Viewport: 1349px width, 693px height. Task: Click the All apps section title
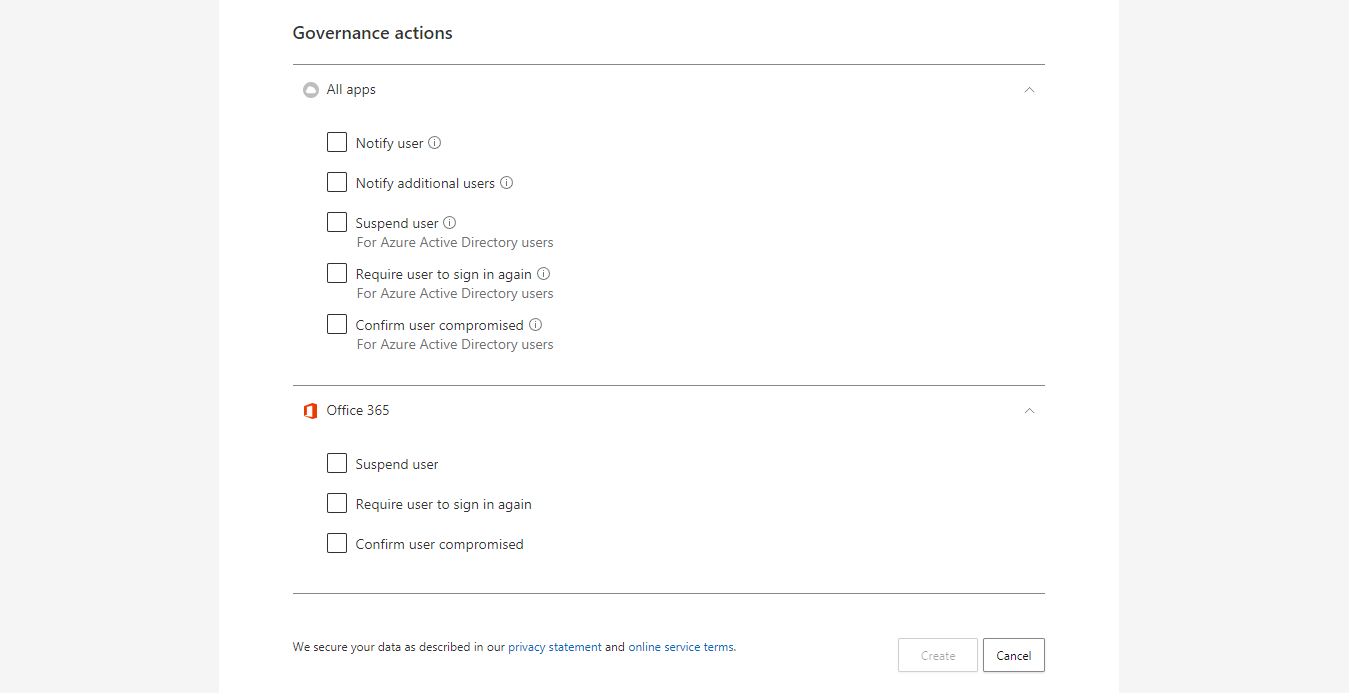(x=351, y=90)
